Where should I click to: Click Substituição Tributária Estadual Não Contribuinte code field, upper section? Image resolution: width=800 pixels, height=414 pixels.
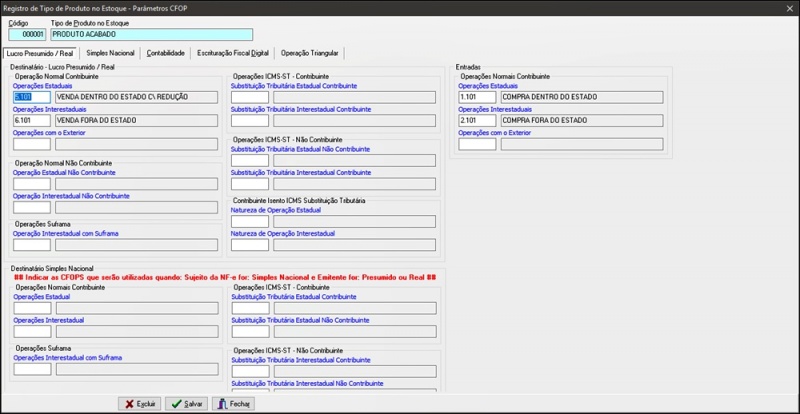point(249,160)
